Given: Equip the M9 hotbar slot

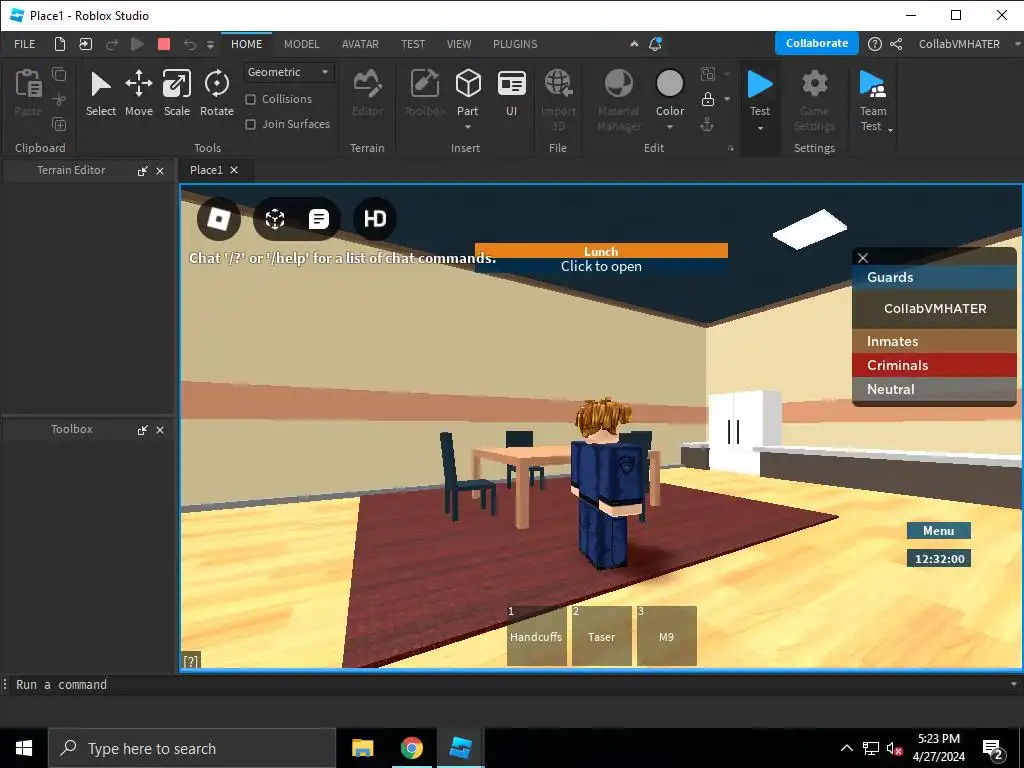Looking at the screenshot, I should [666, 636].
